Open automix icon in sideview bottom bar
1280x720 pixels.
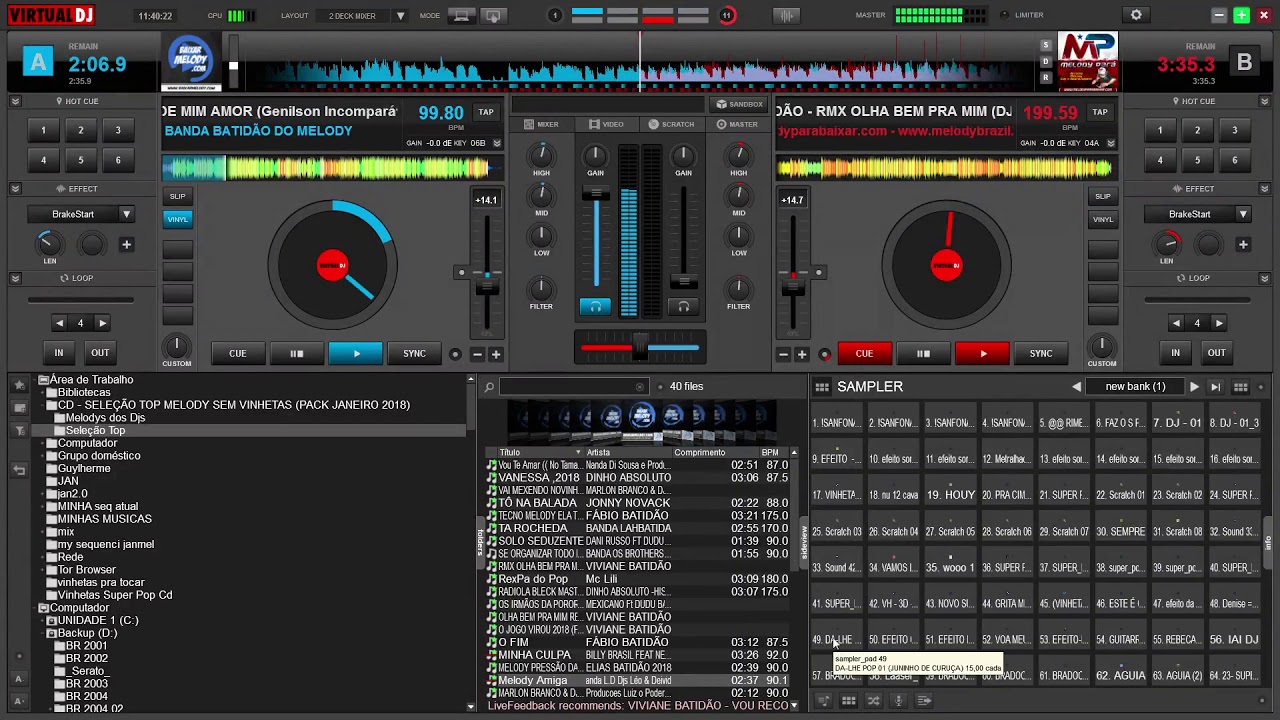click(x=824, y=701)
